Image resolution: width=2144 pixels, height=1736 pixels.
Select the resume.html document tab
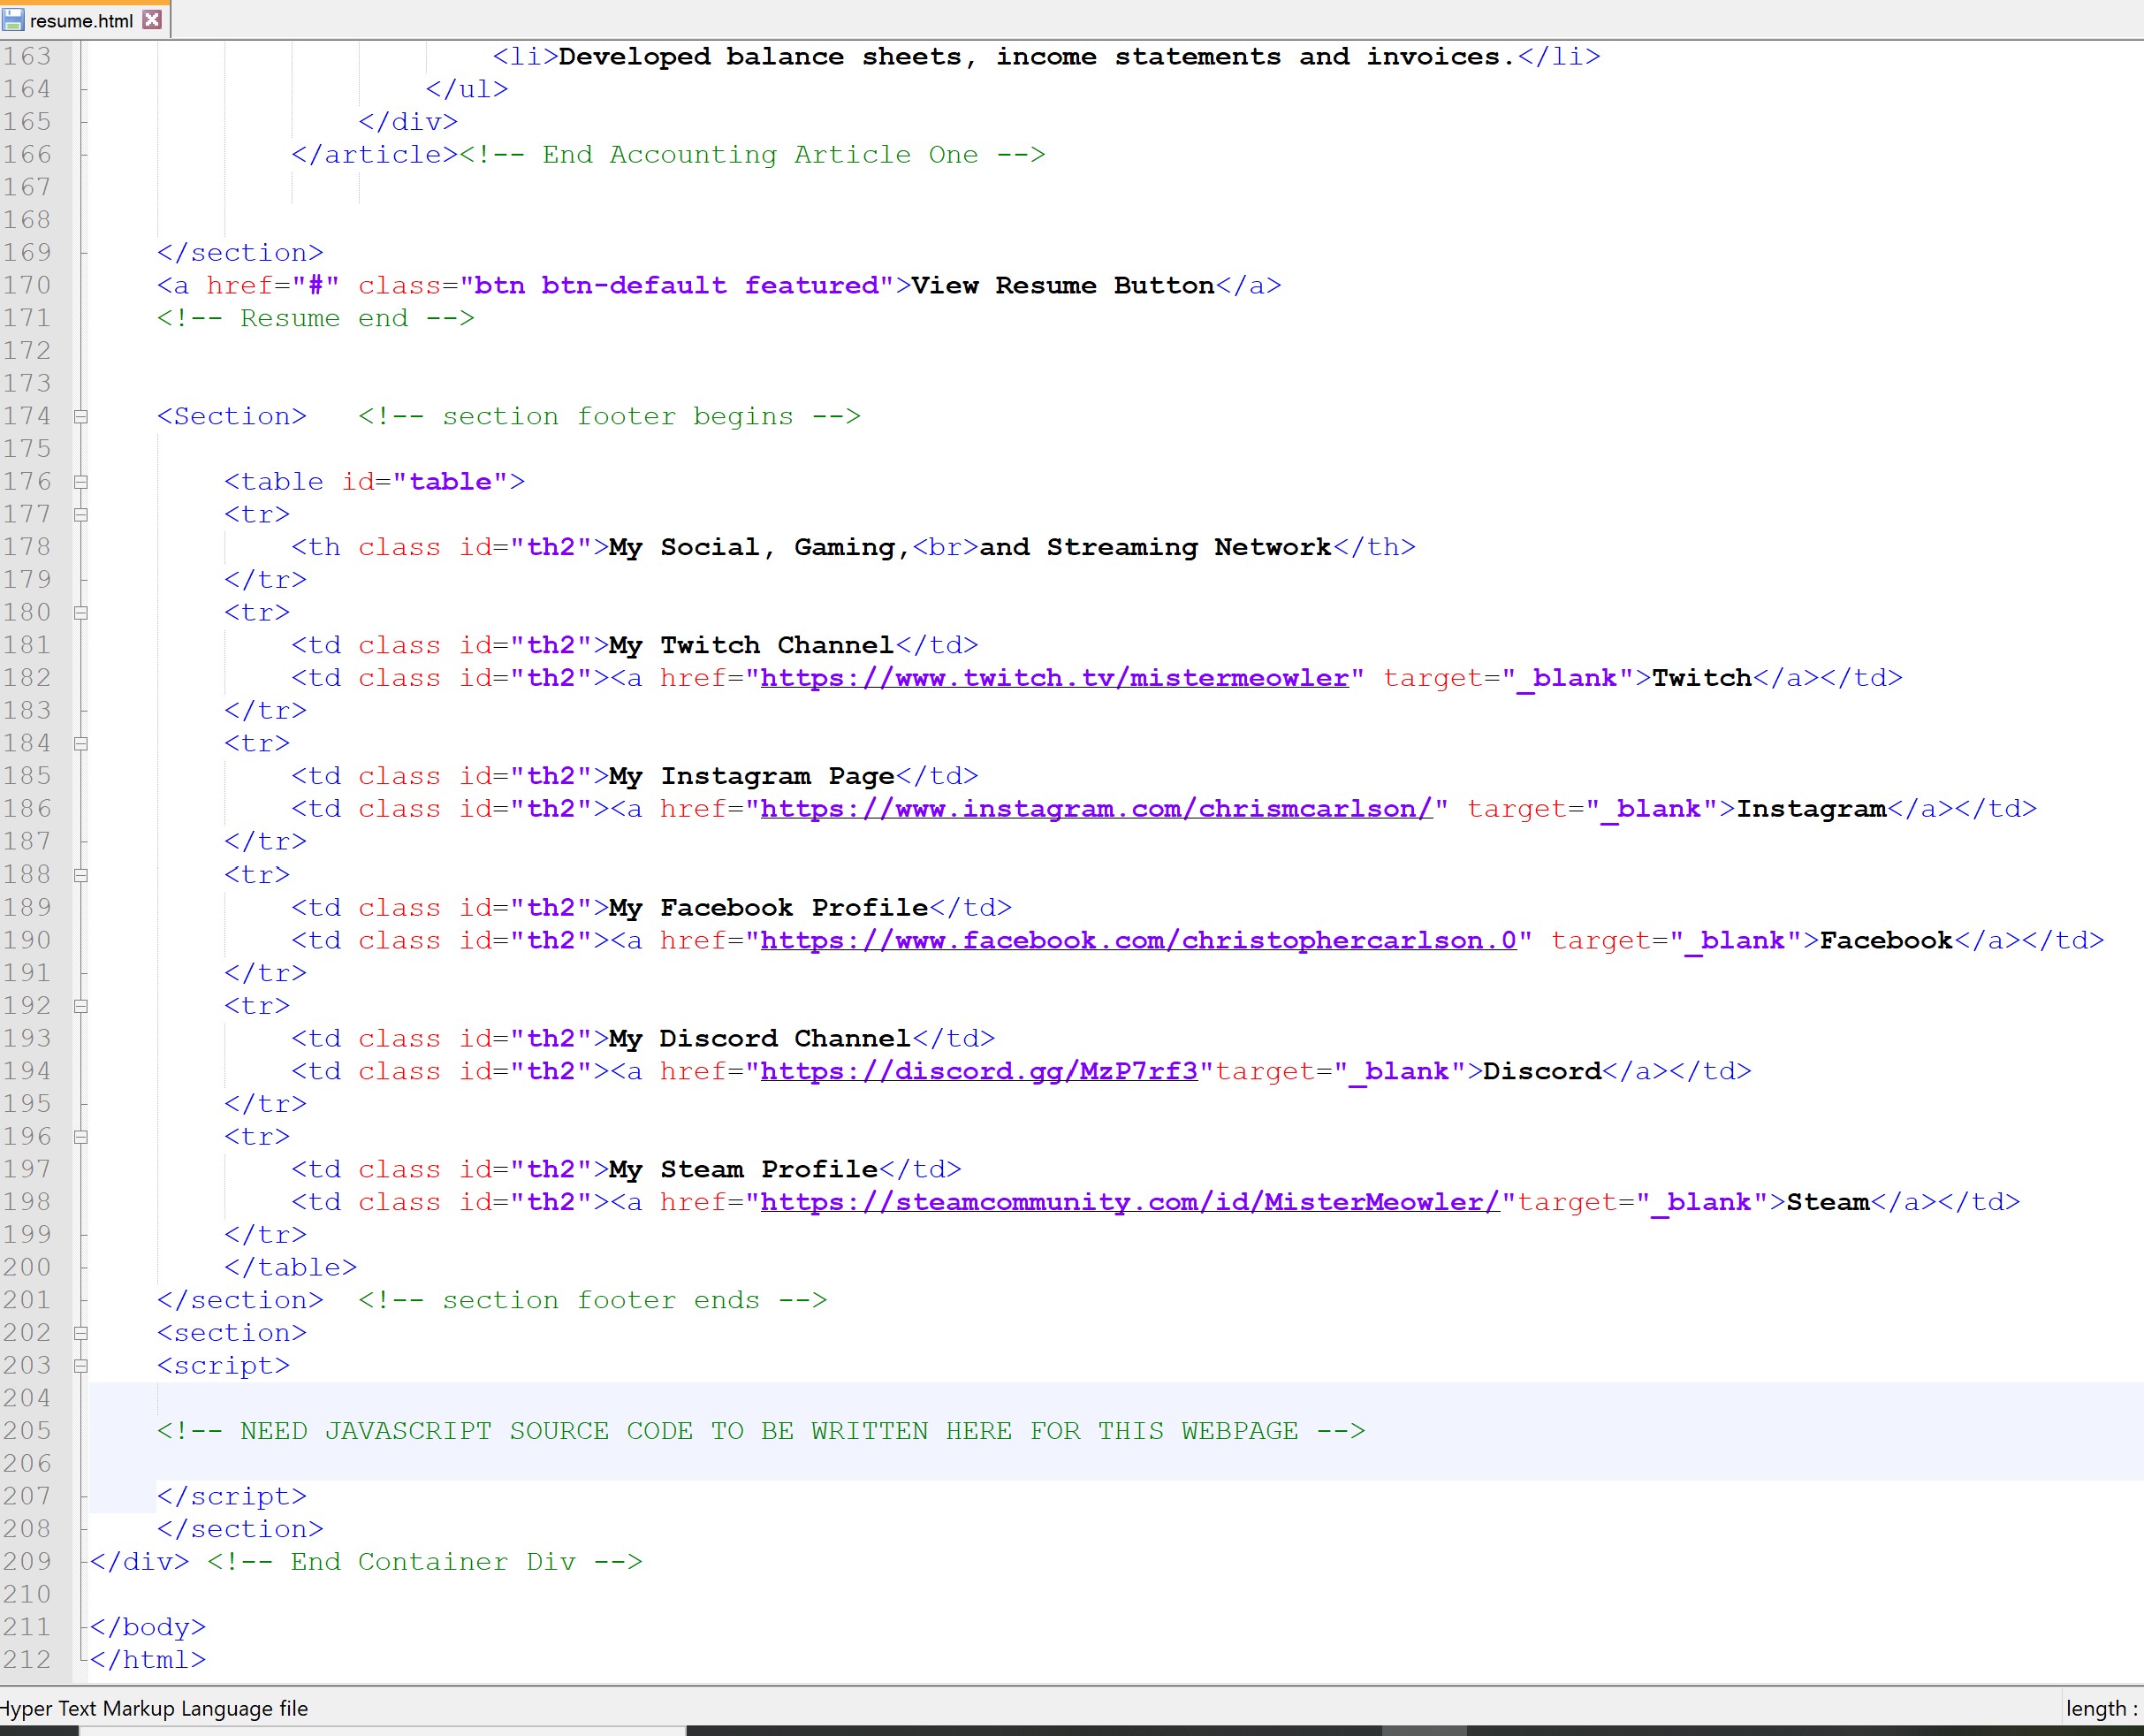[81, 20]
